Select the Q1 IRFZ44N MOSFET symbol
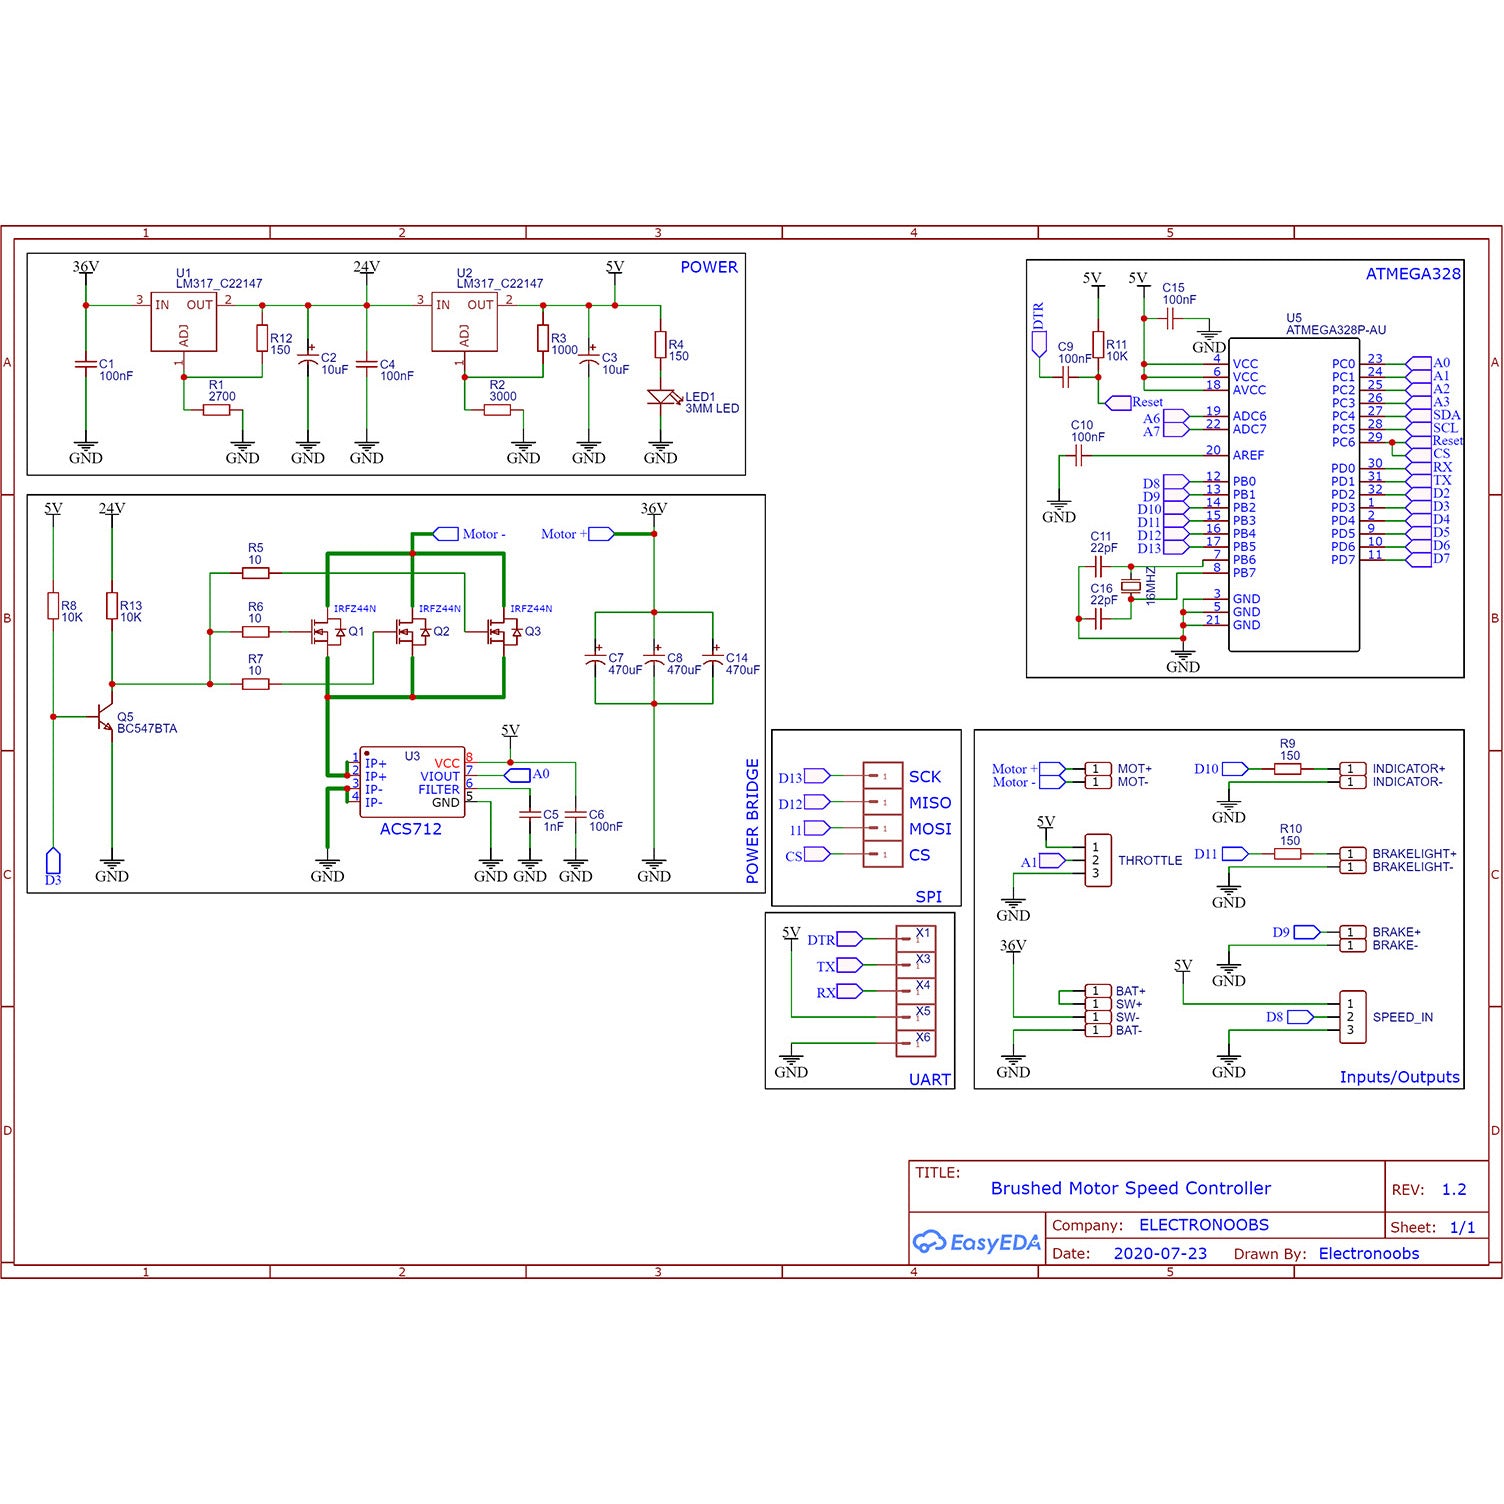This screenshot has width=1504, height=1504. coord(327,632)
